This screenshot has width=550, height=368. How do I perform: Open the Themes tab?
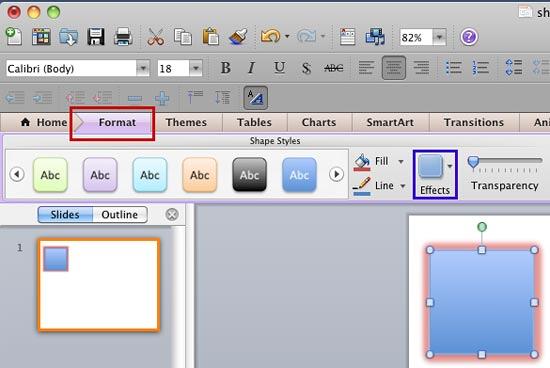click(186, 122)
